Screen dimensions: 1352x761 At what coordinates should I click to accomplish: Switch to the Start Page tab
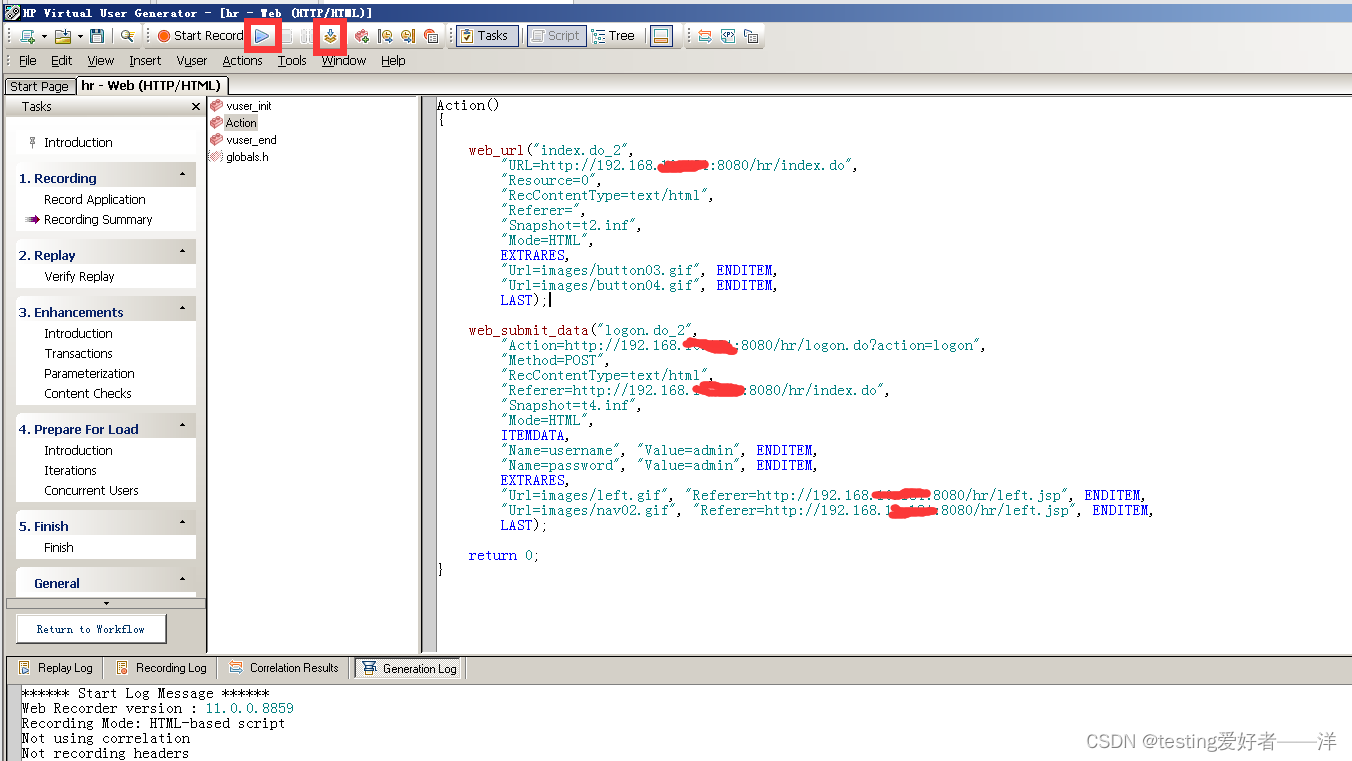tap(39, 86)
